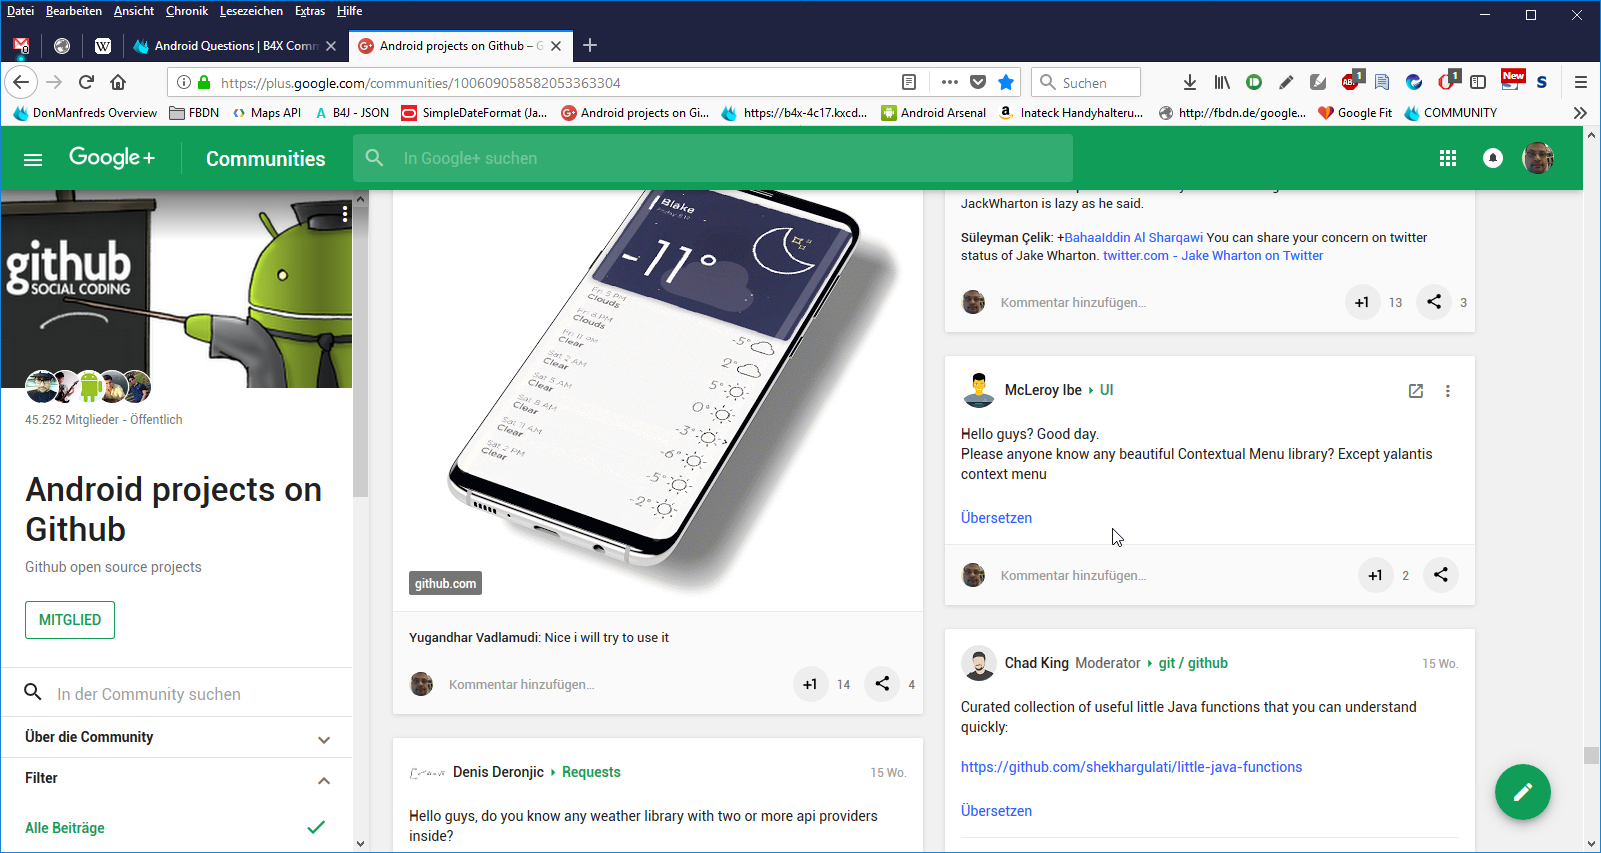Image resolution: width=1601 pixels, height=853 pixels.
Task: Click the In der Community suchen field
Action: [x=149, y=694]
